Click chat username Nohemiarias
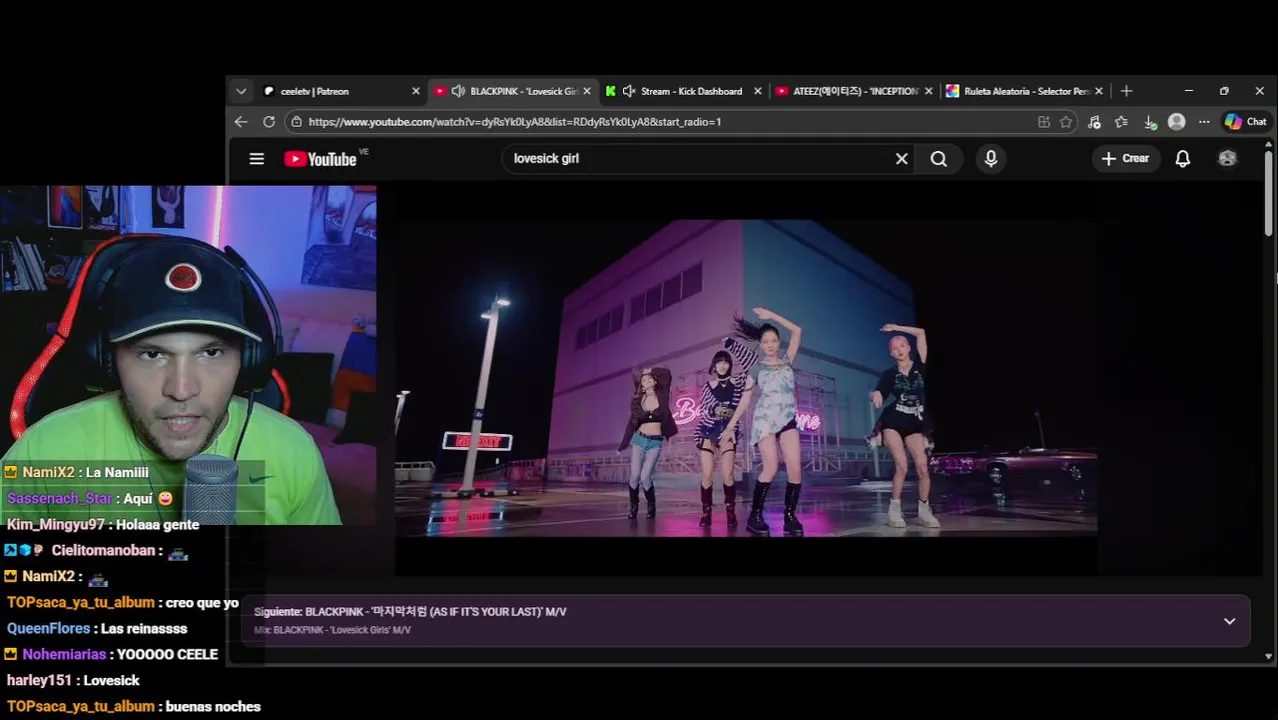 click(x=64, y=654)
